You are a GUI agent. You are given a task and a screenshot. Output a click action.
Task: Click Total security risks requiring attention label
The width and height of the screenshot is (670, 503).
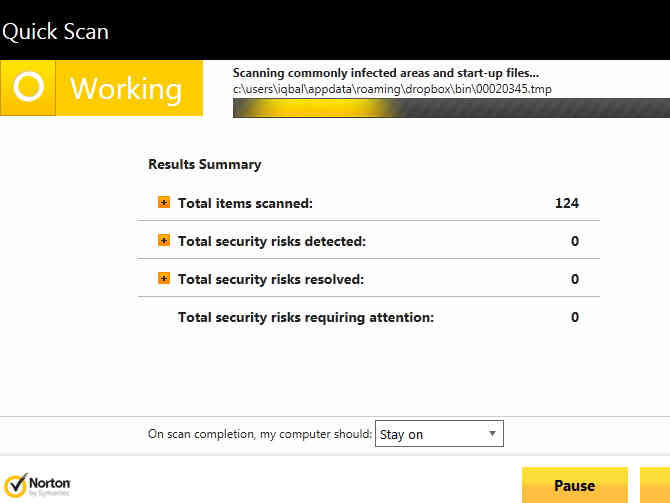305,317
